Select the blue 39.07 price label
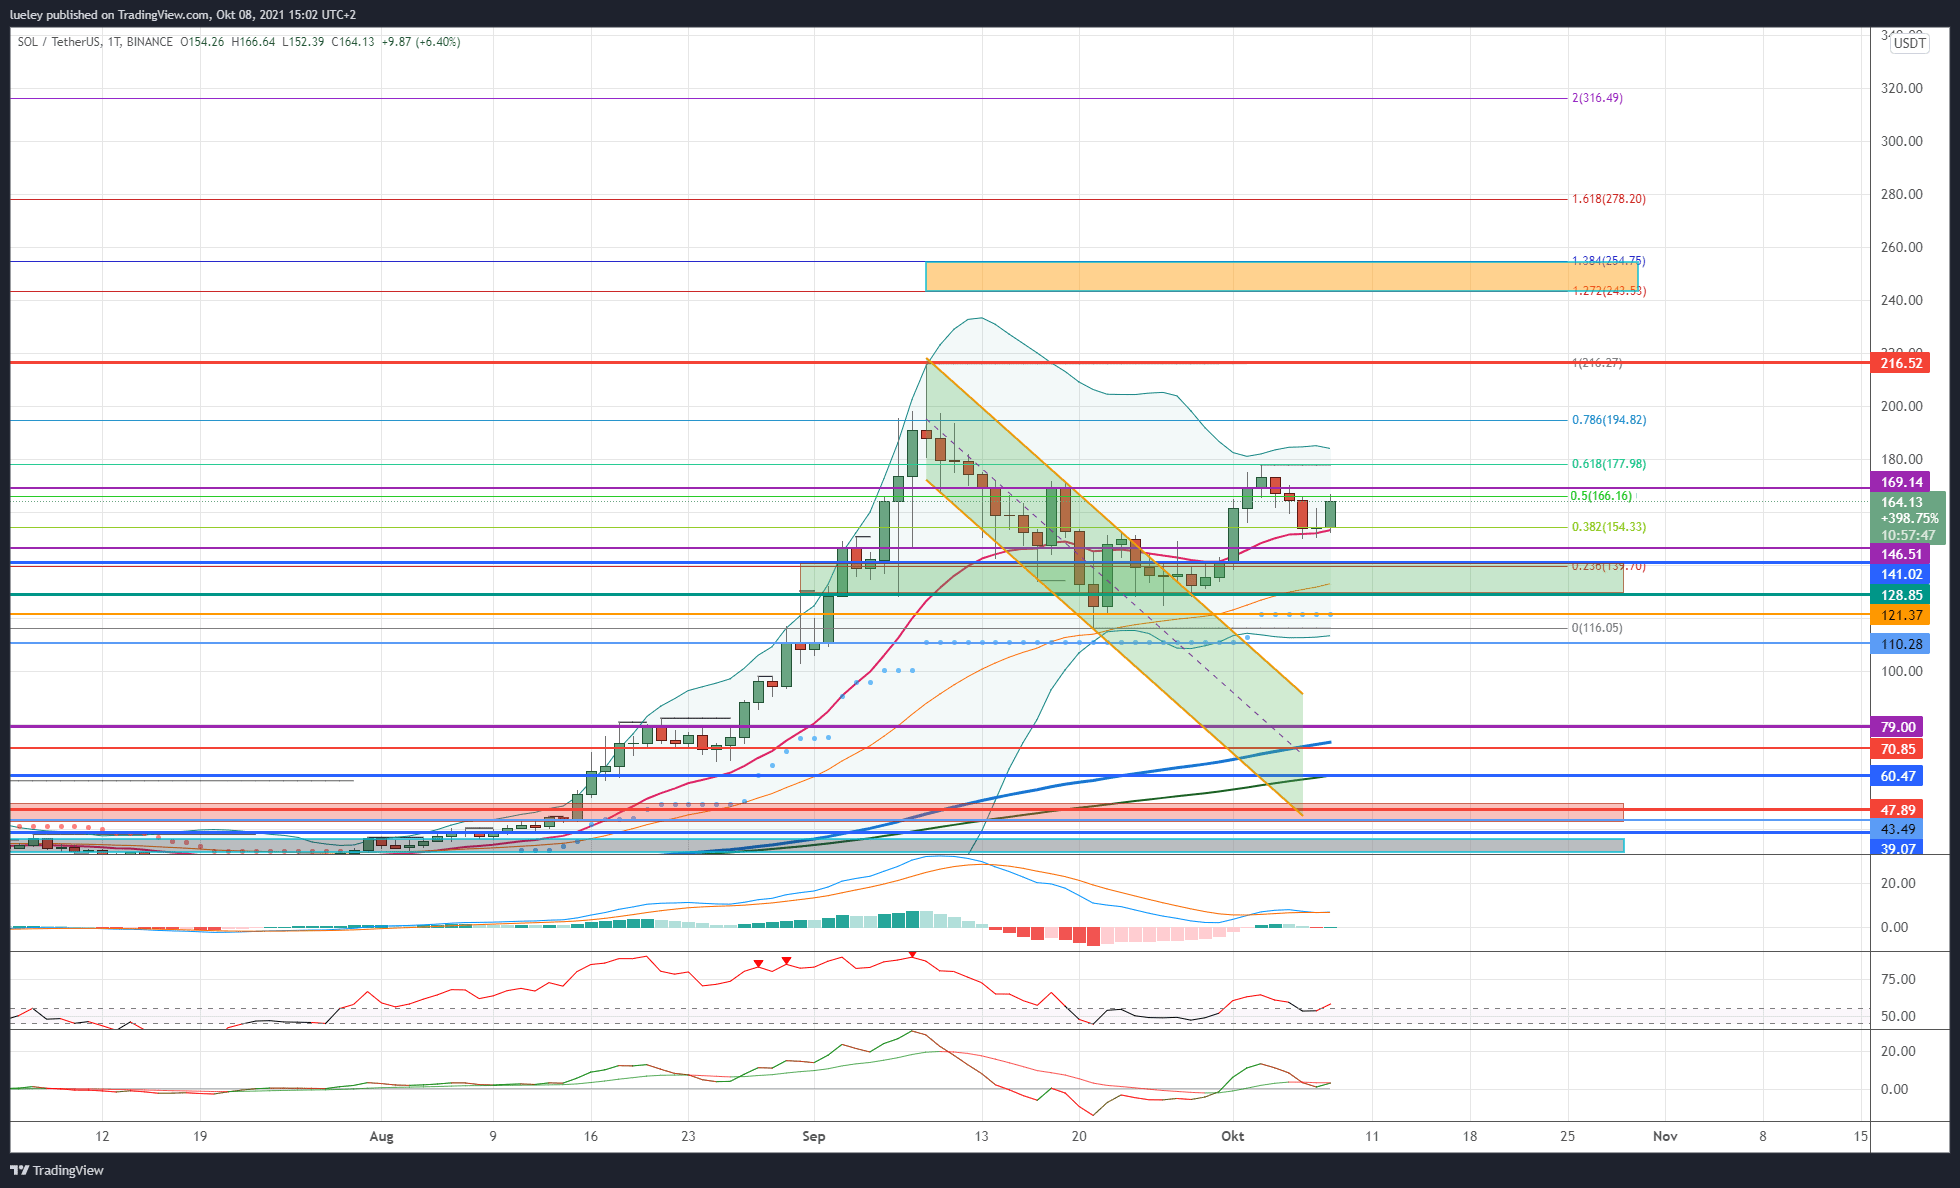Viewport: 1960px width, 1188px height. point(1898,848)
